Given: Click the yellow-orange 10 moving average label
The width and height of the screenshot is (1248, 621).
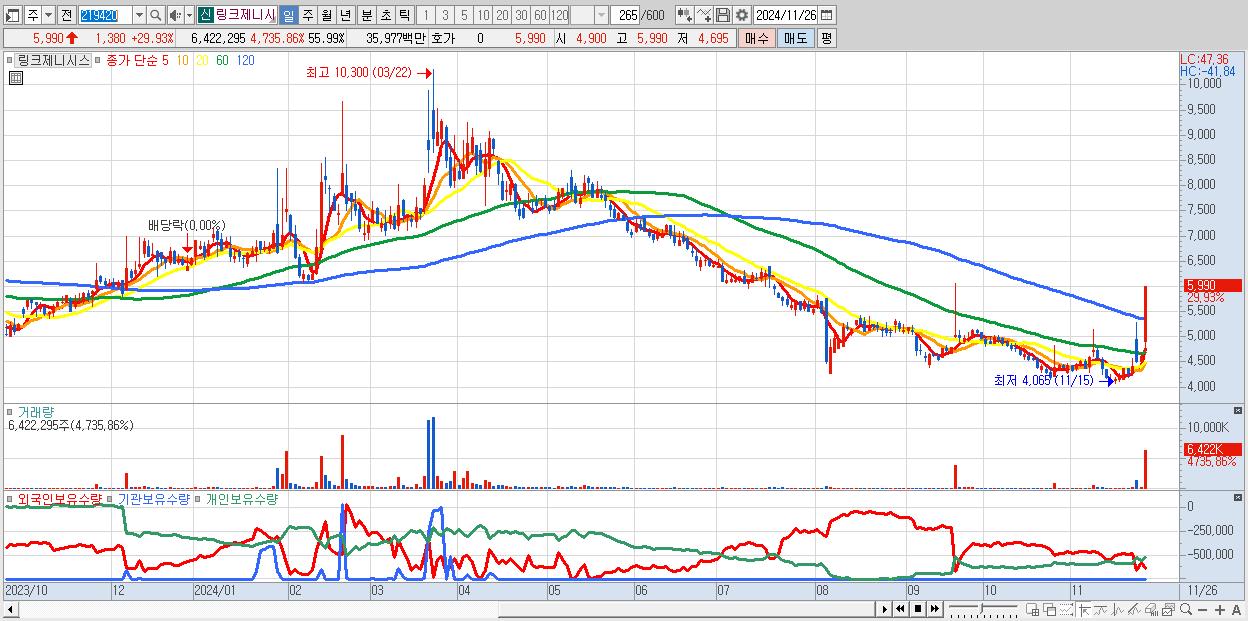Looking at the screenshot, I should [182, 60].
